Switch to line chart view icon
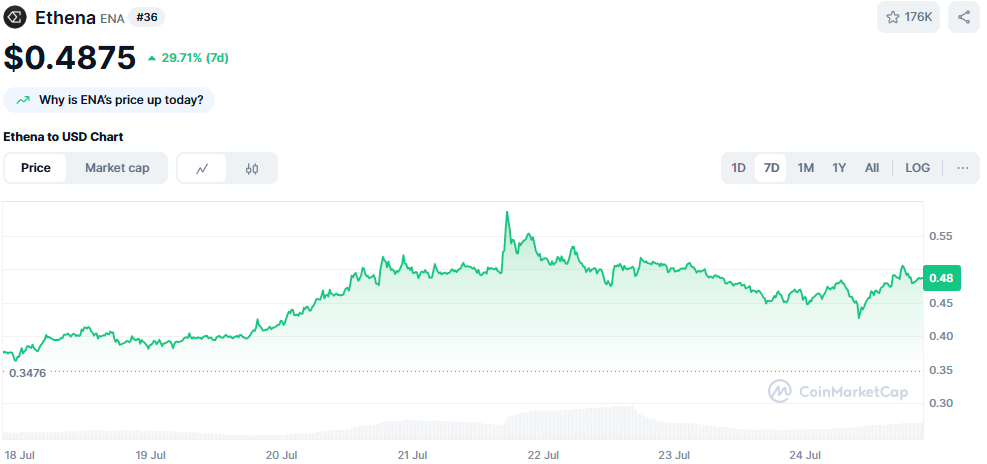This screenshot has height=464, width=987. pyautogui.click(x=202, y=168)
